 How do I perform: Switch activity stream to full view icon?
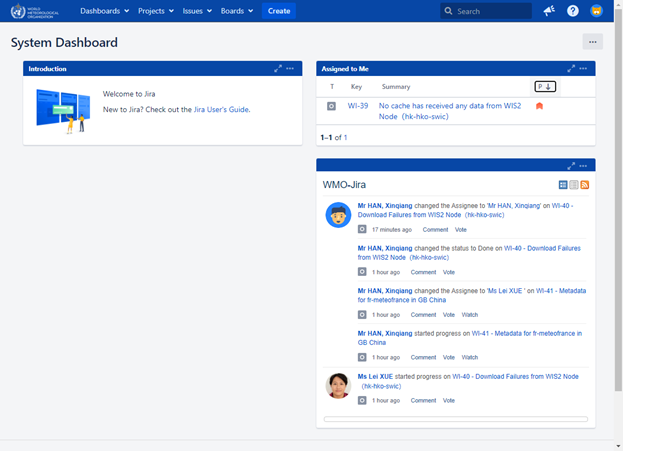point(563,185)
